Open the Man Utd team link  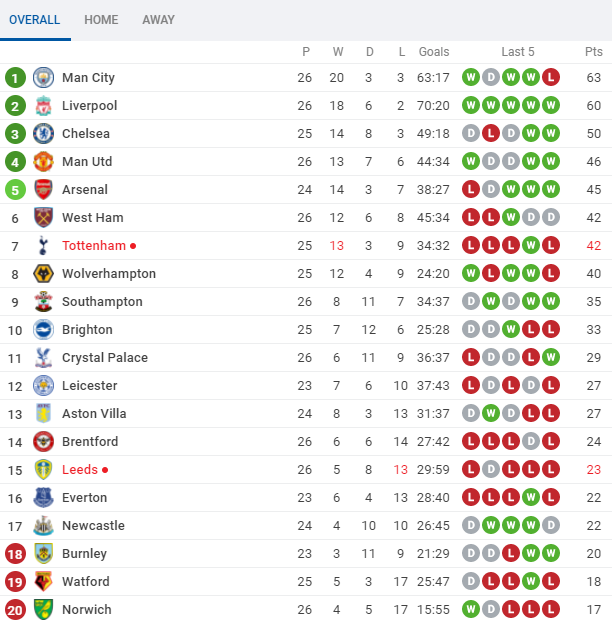pos(88,162)
